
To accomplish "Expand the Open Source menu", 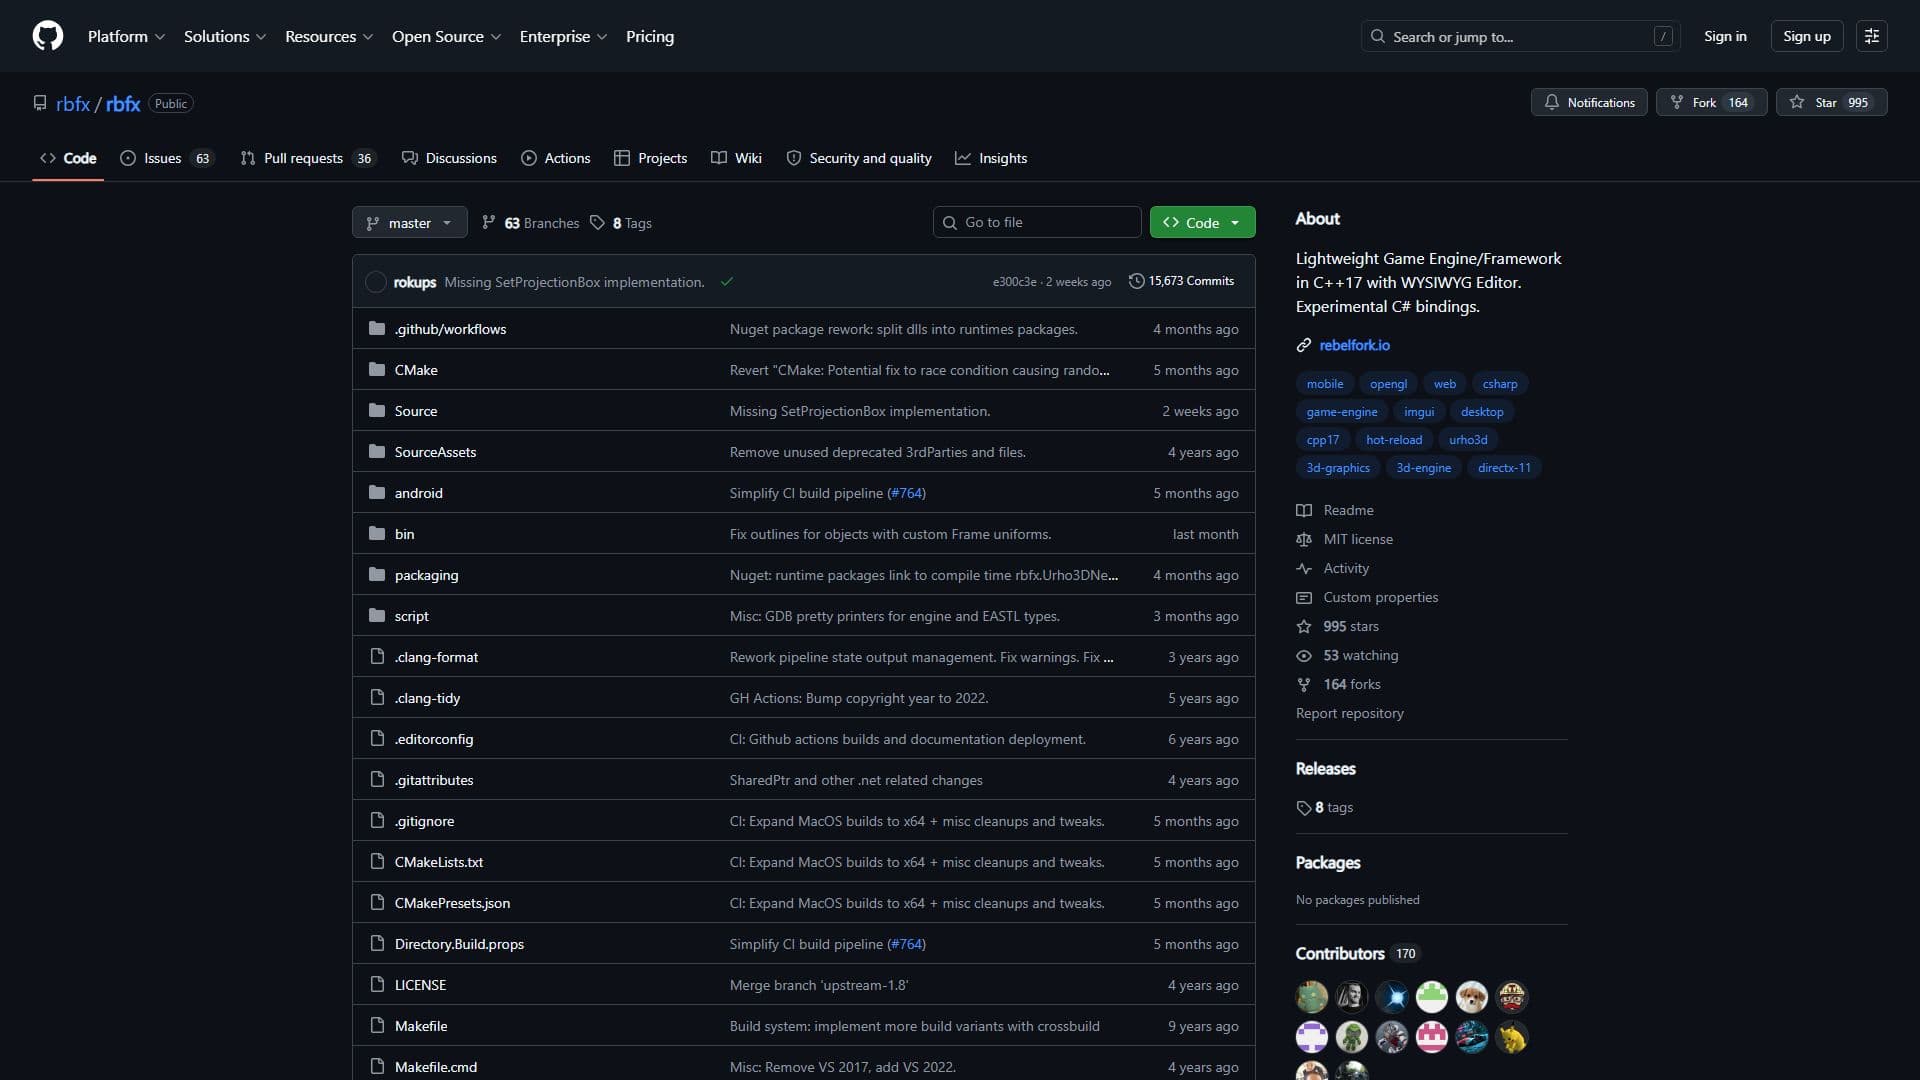I will [x=446, y=36].
